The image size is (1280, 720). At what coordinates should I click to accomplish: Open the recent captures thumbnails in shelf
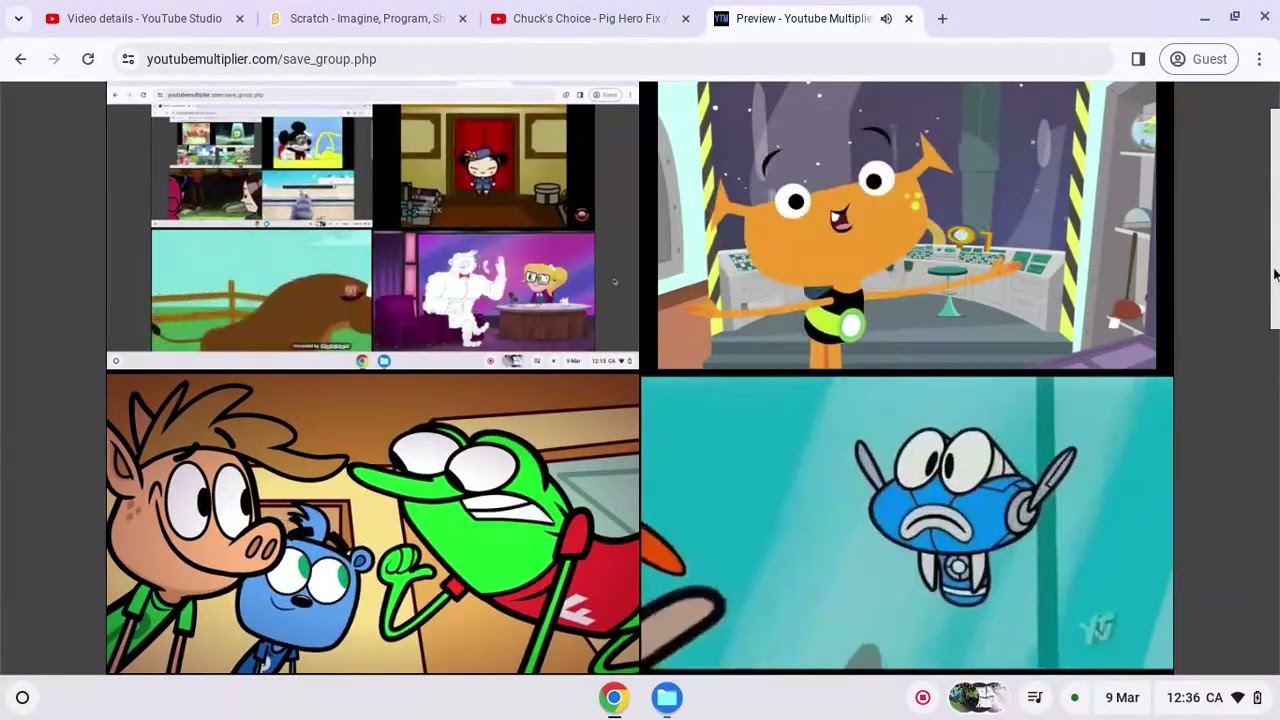[x=977, y=698]
